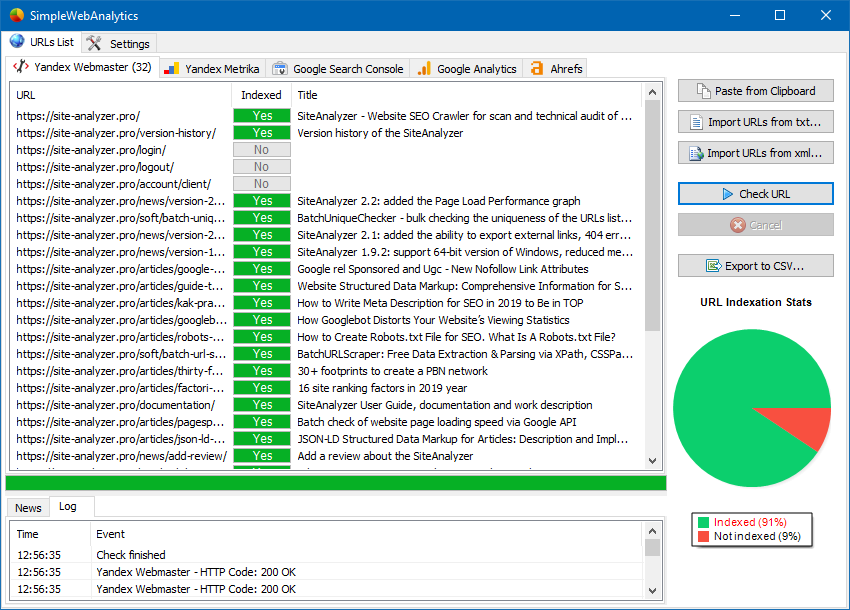The height and width of the screenshot is (610, 850).
Task: Click the Google Analytics orange icon
Action: point(424,69)
